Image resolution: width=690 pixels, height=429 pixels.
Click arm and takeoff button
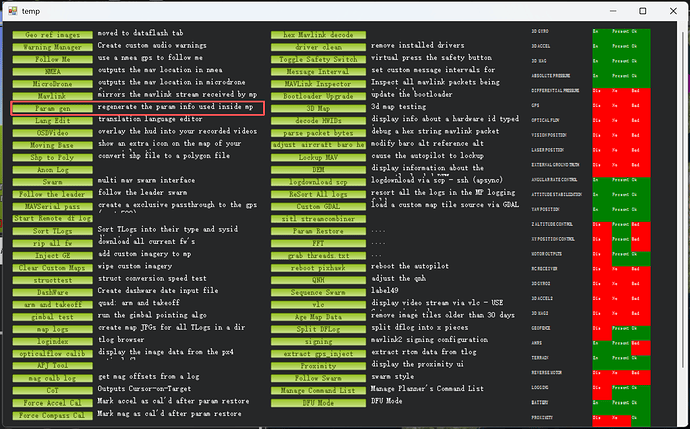pos(52,304)
